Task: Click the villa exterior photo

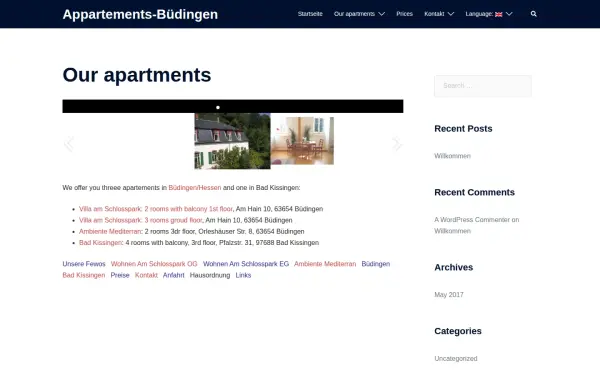Action: click(x=232, y=141)
